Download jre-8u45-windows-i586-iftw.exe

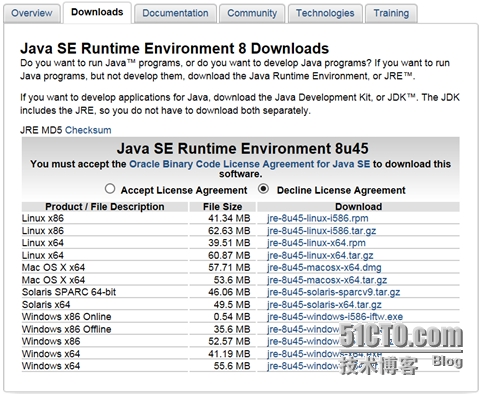coord(335,317)
